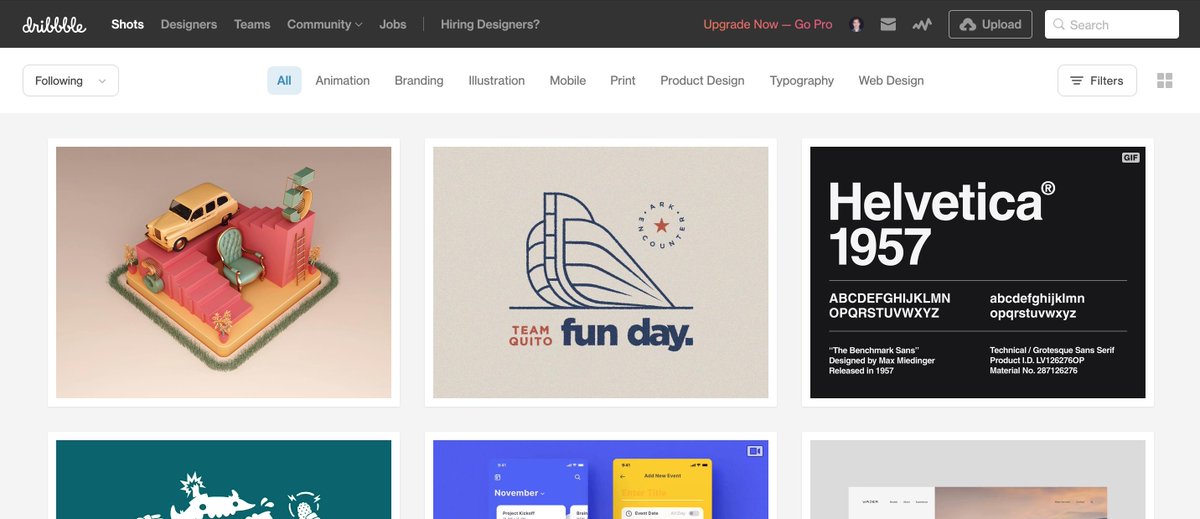
Task: Click the GIF badge on Helvetica shot
Action: tap(1131, 158)
